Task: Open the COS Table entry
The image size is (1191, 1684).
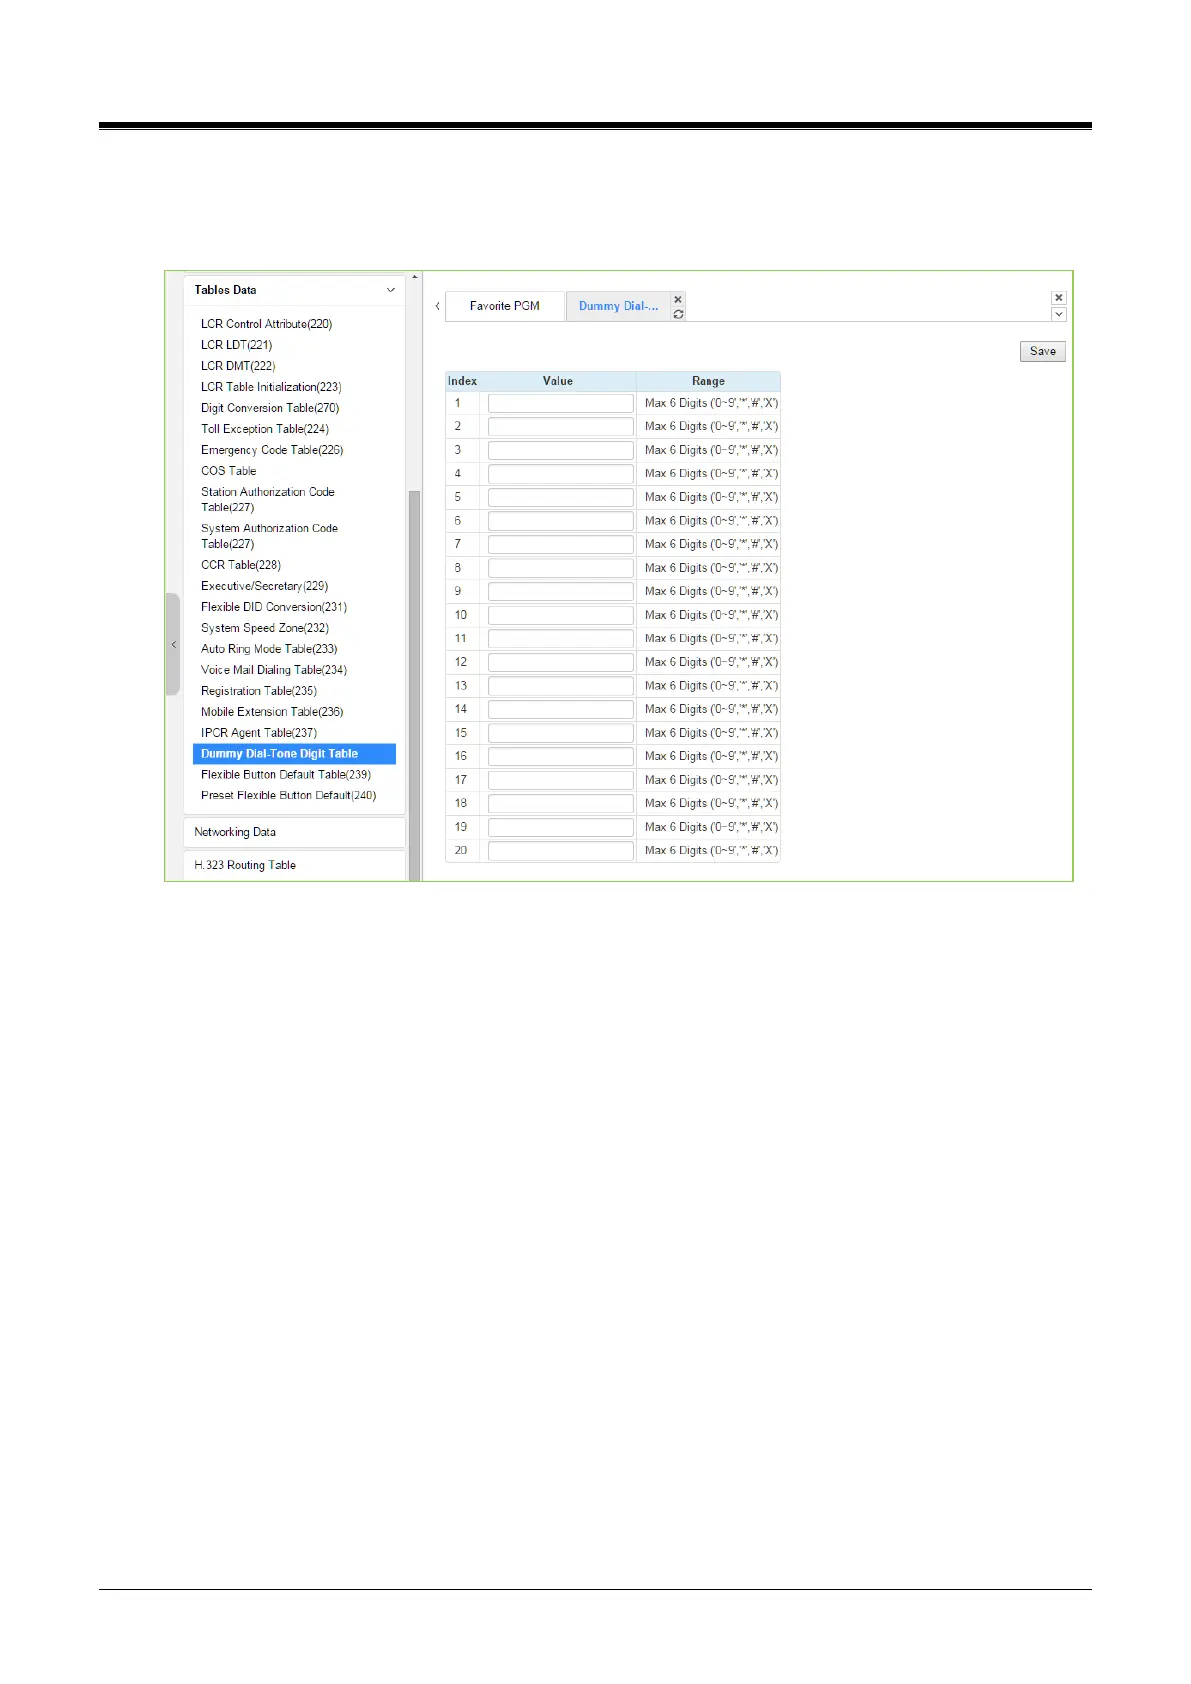Action: pos(229,471)
